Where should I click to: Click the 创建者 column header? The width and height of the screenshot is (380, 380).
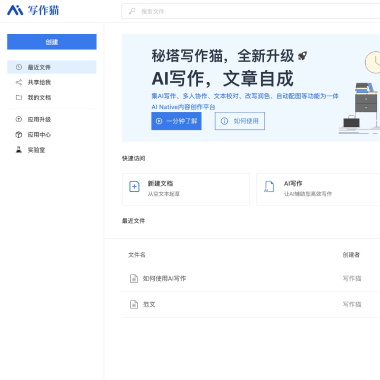pos(351,255)
